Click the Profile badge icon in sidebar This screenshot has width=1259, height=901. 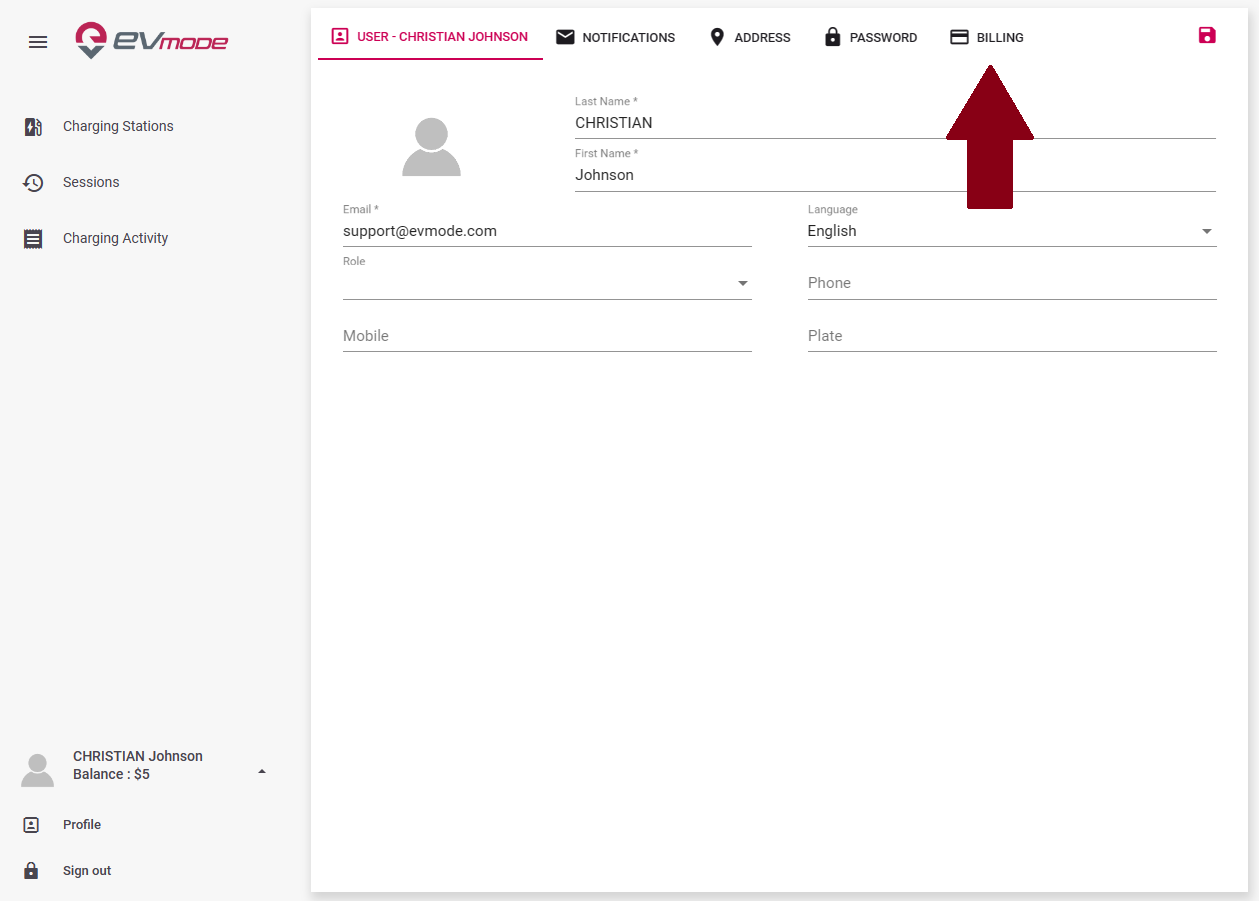point(31,825)
